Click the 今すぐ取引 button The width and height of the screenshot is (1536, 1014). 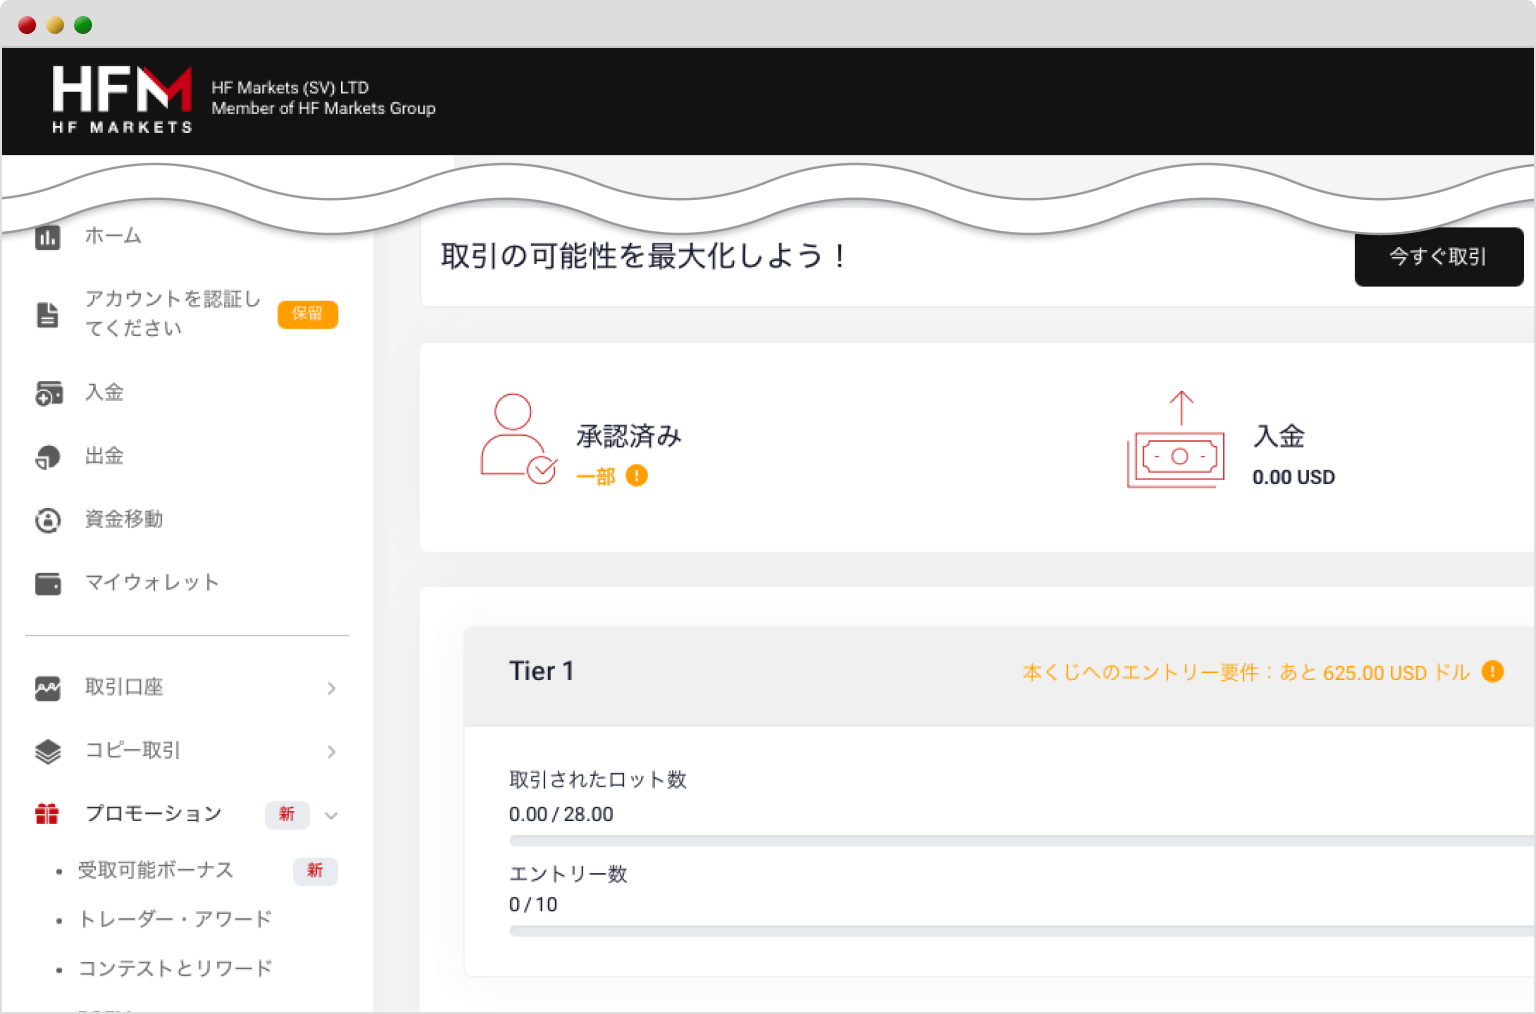[x=1438, y=257]
